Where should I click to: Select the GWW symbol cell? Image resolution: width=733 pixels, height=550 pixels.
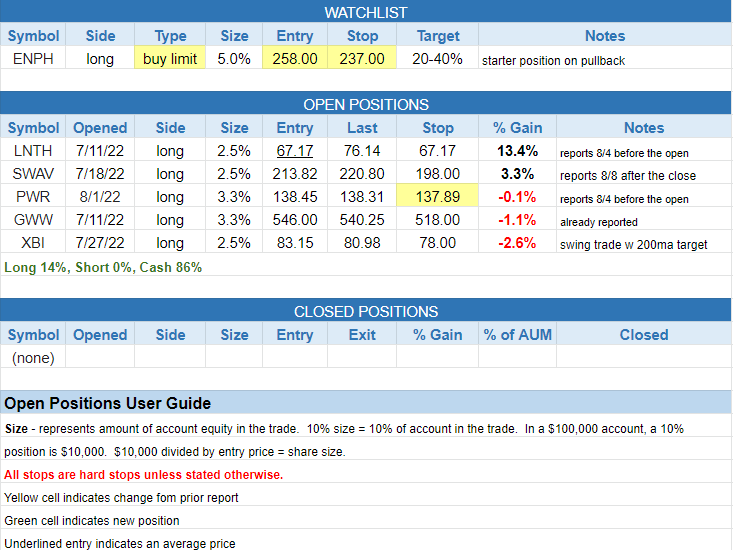33,220
